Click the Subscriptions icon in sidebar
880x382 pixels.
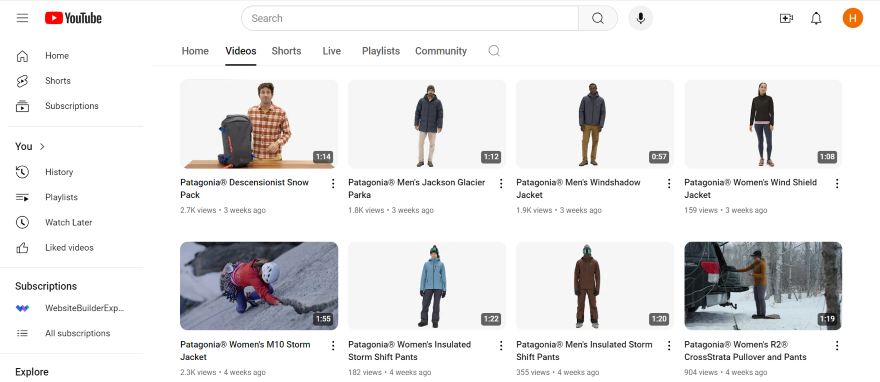(22, 106)
